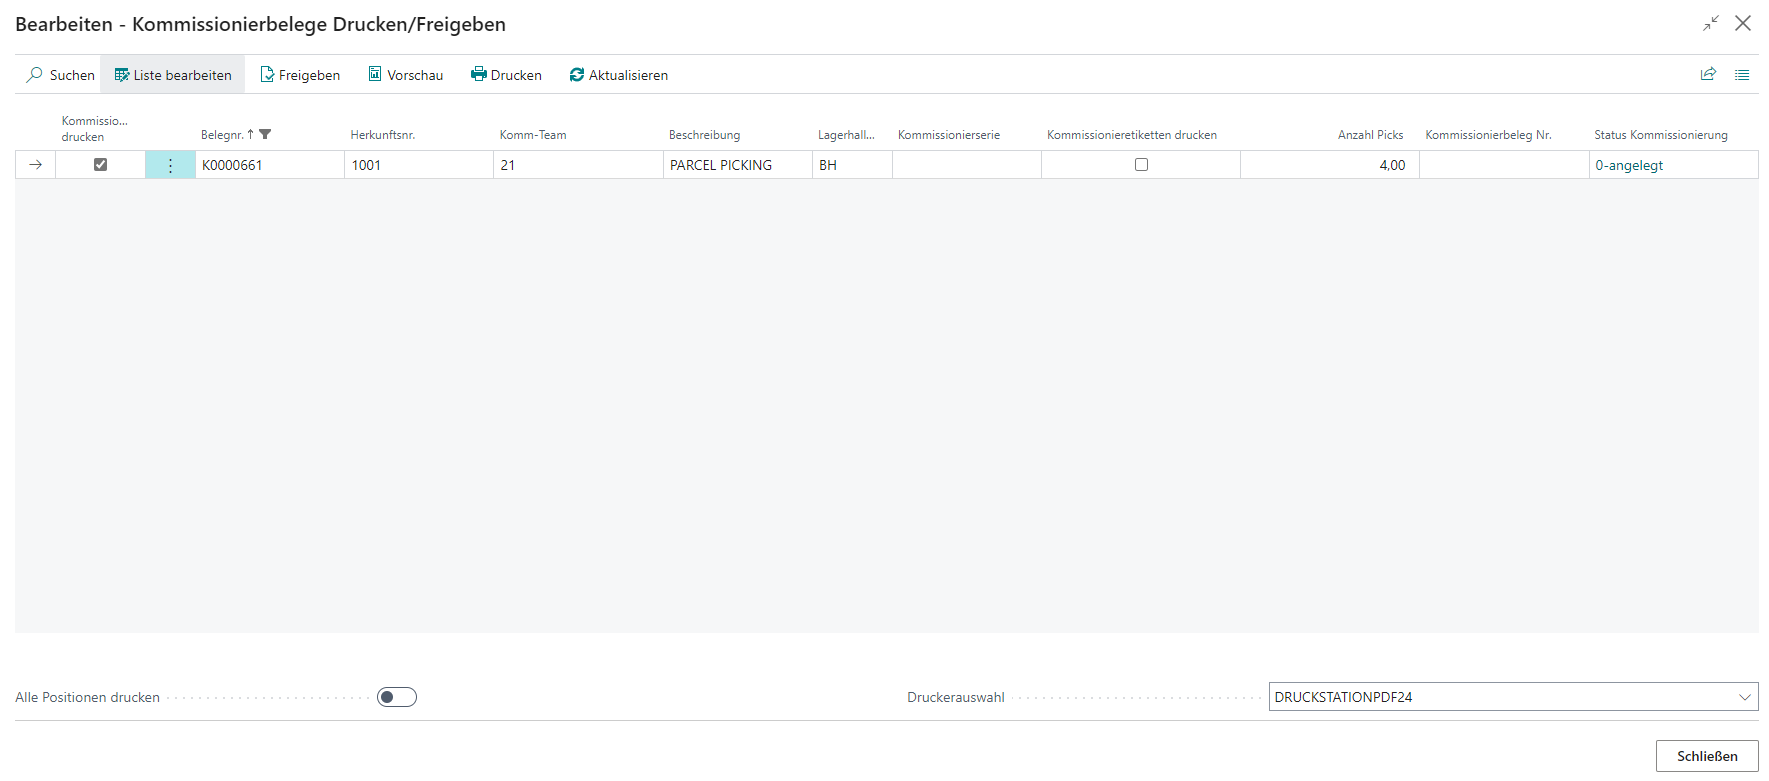
Task: Open the 0-angelegt status link
Action: coord(1629,165)
